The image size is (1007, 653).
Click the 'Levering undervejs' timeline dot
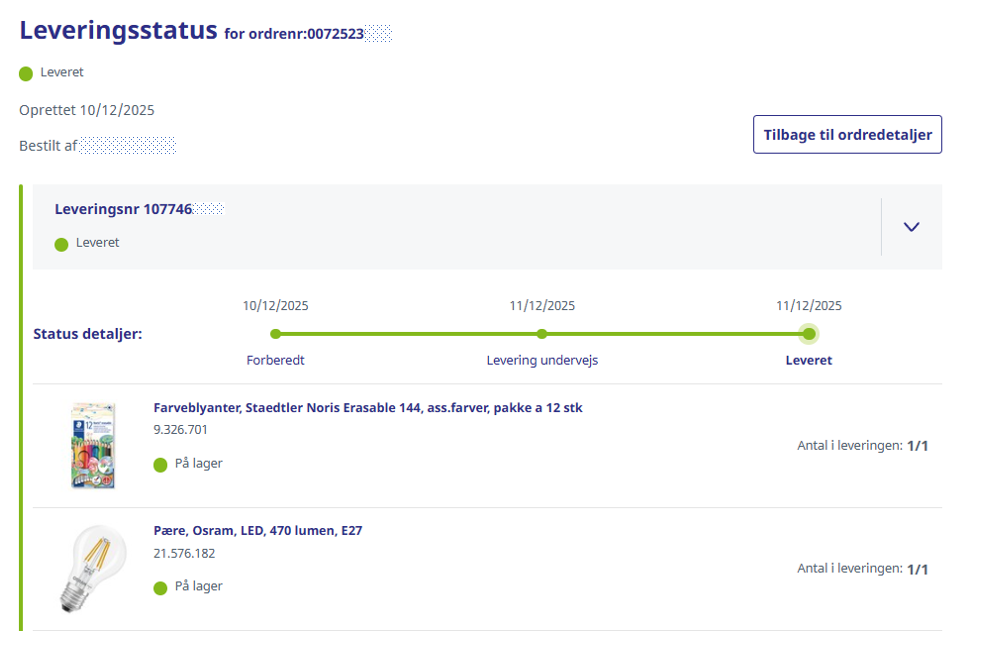point(542,334)
